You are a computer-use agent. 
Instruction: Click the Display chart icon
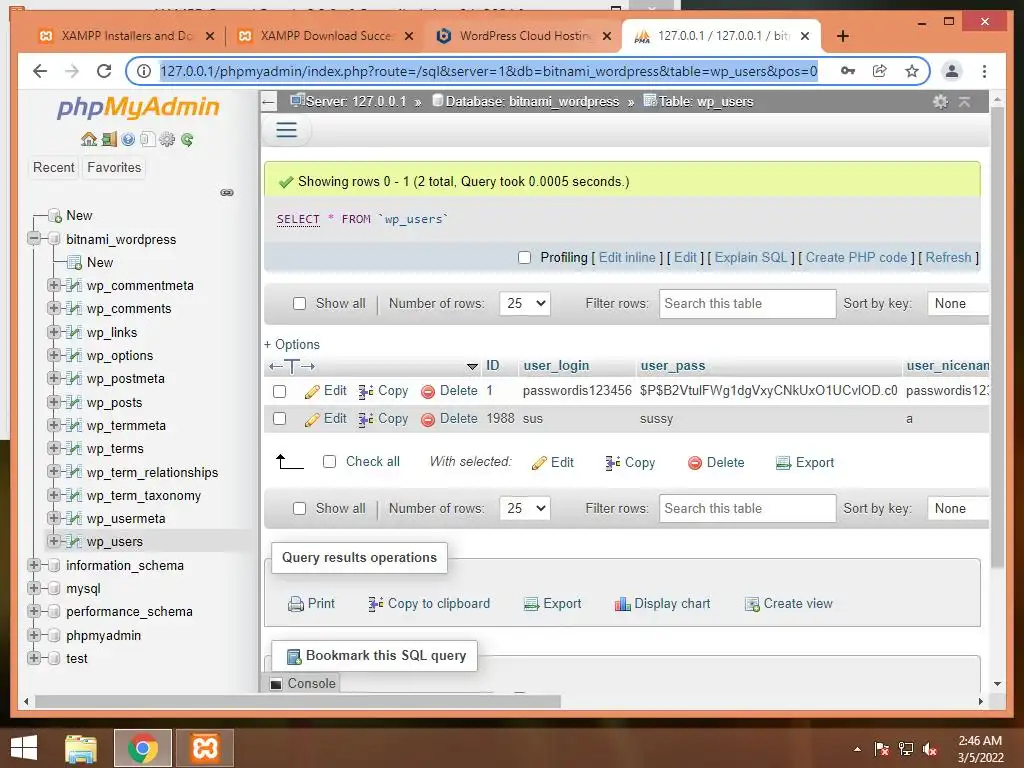622,604
